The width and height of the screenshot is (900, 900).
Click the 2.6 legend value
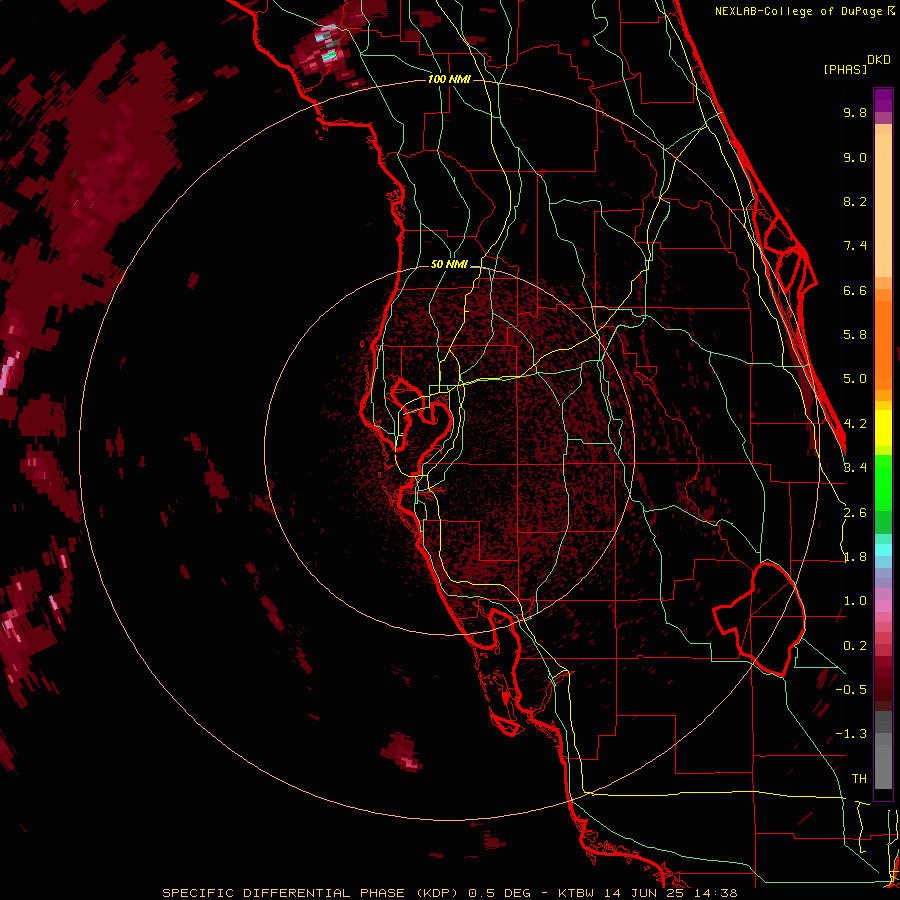click(855, 513)
